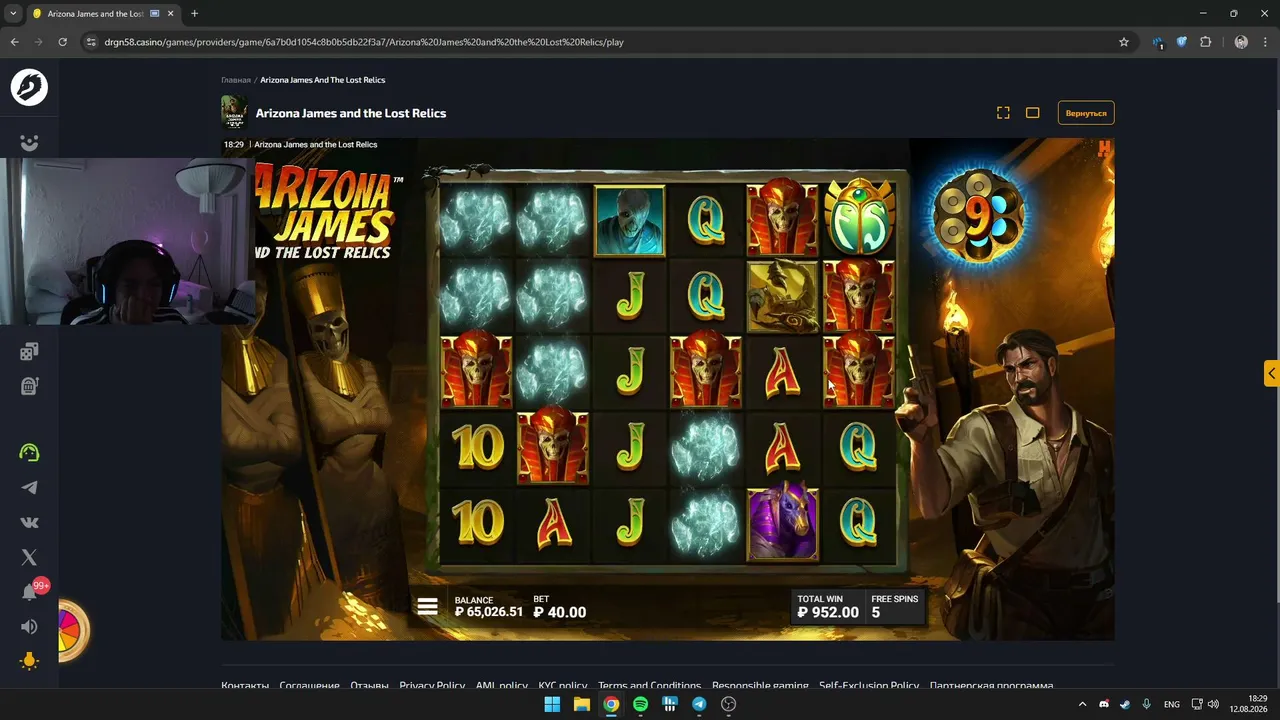Click the Free Spins counter 5

(x=876, y=612)
